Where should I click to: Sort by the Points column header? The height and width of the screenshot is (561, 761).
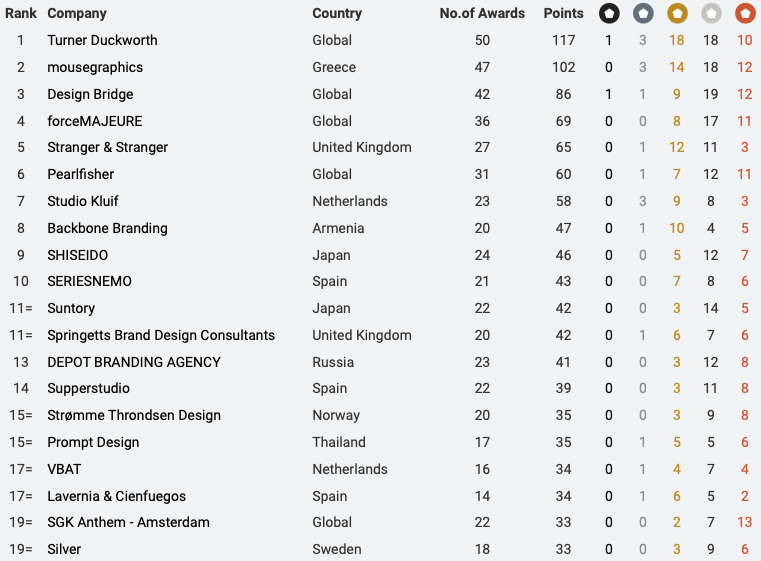tap(563, 14)
